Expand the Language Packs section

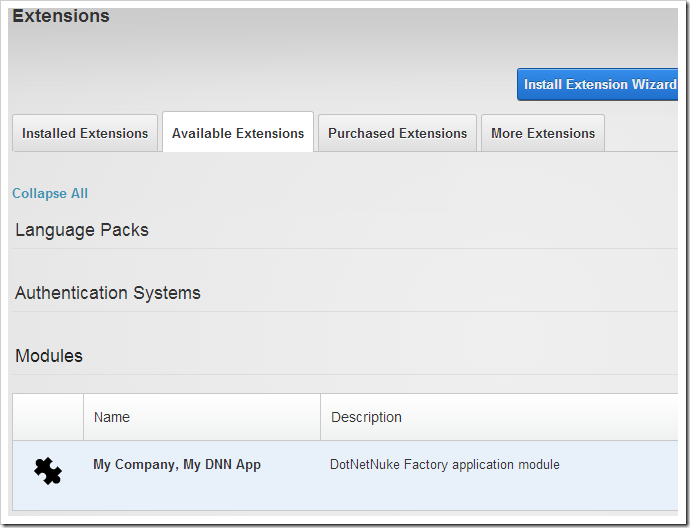point(82,230)
